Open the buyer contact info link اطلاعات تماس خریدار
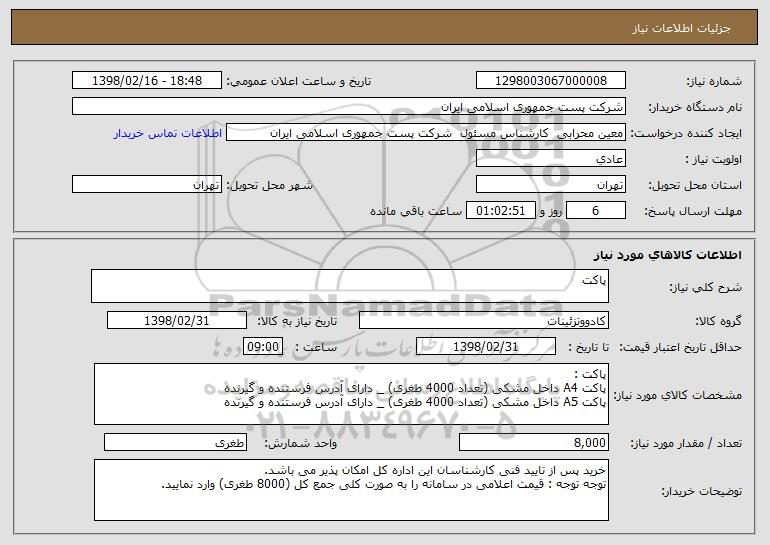Screen dimensions: 770x545 (x=168, y=134)
